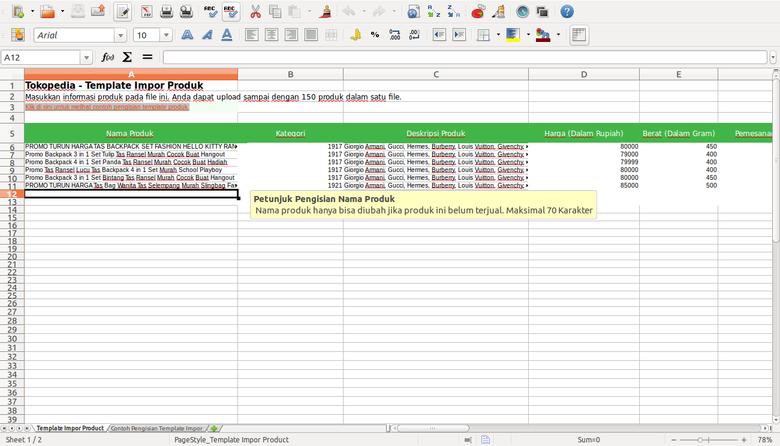This screenshot has width=780, height=446.
Task: Switch to Contoh Pengisian Template Impor tab
Action: coord(157,428)
